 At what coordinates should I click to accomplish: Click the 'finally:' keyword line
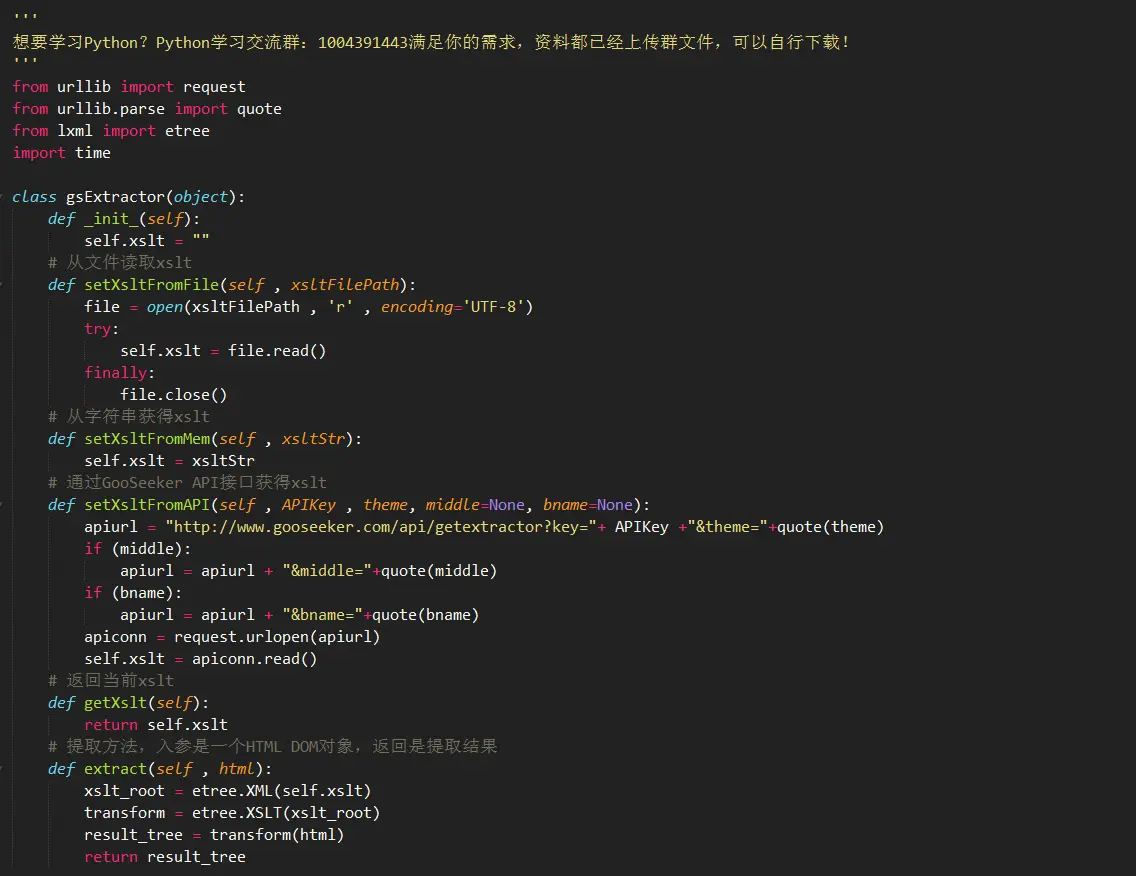point(120,372)
